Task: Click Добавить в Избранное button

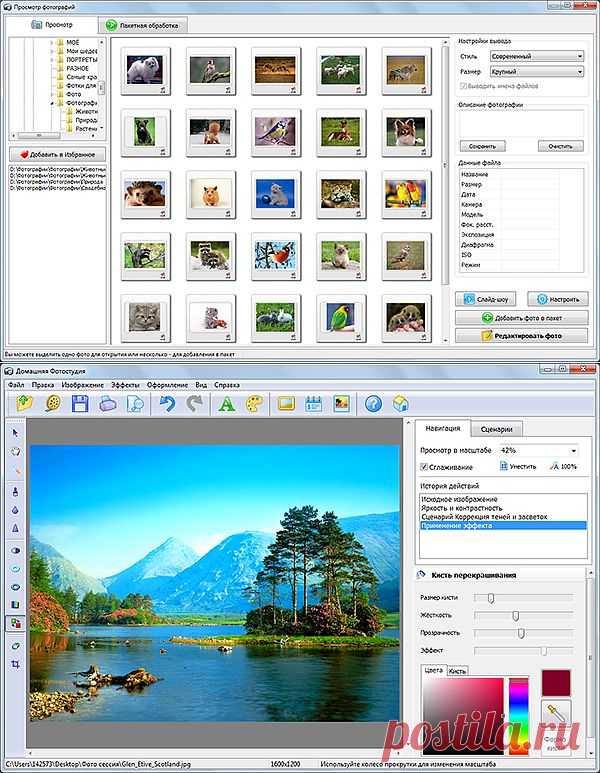Action: pyautogui.click(x=57, y=154)
